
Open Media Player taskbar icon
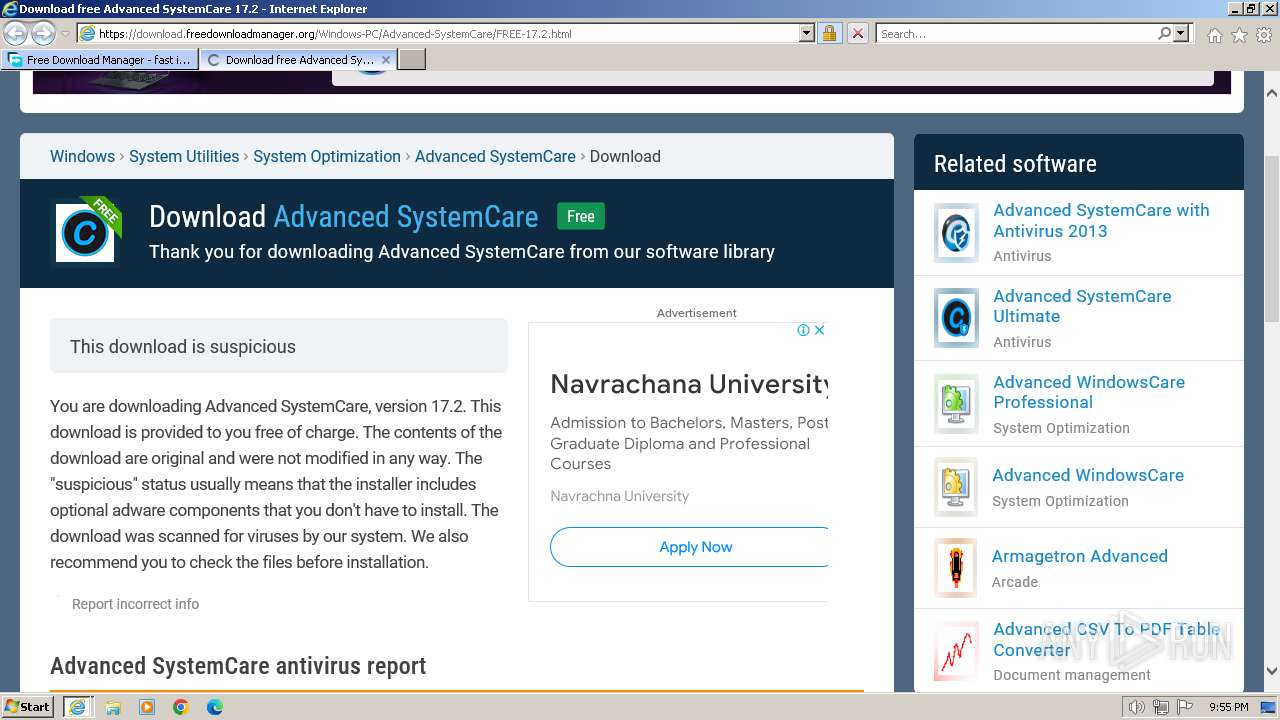147,707
